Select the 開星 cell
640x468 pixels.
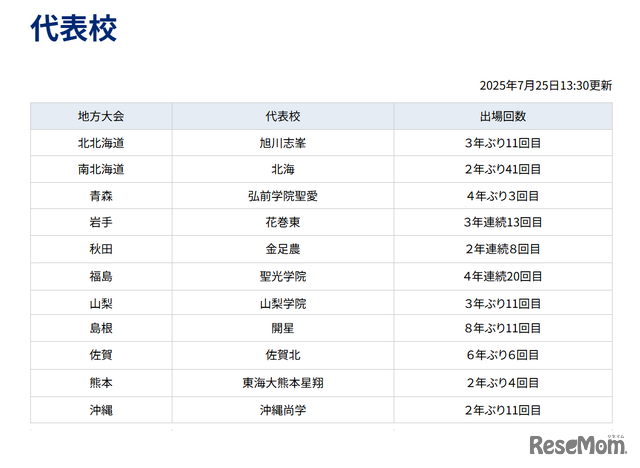coord(283,328)
